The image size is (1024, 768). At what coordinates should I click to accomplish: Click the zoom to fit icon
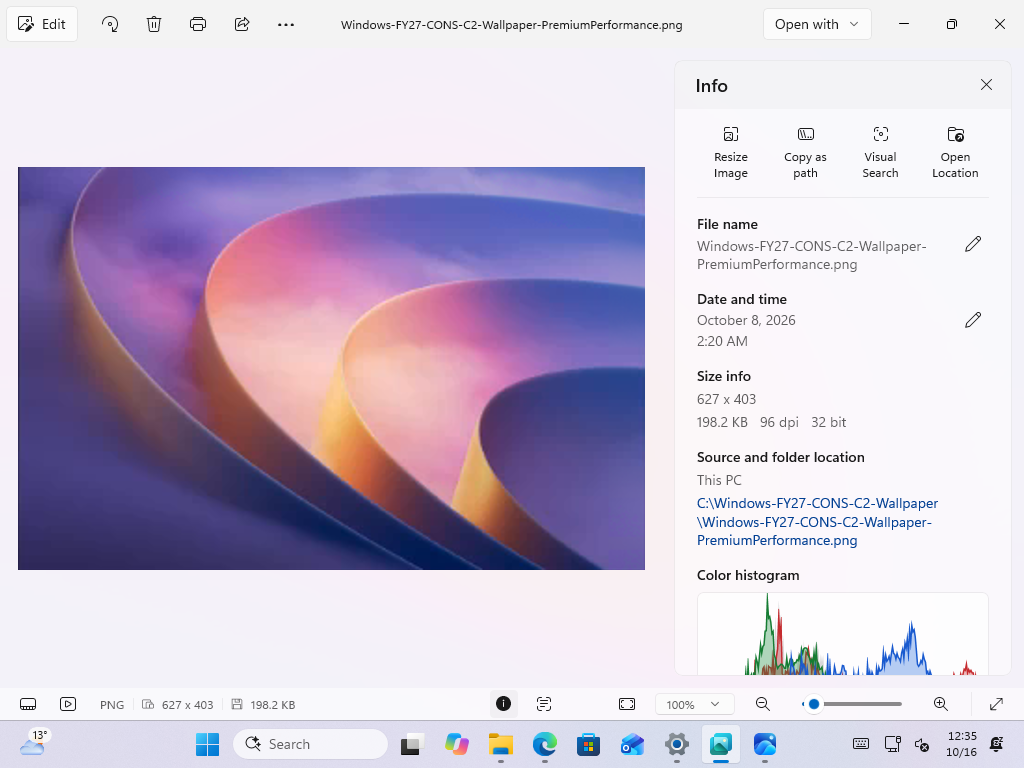627,704
